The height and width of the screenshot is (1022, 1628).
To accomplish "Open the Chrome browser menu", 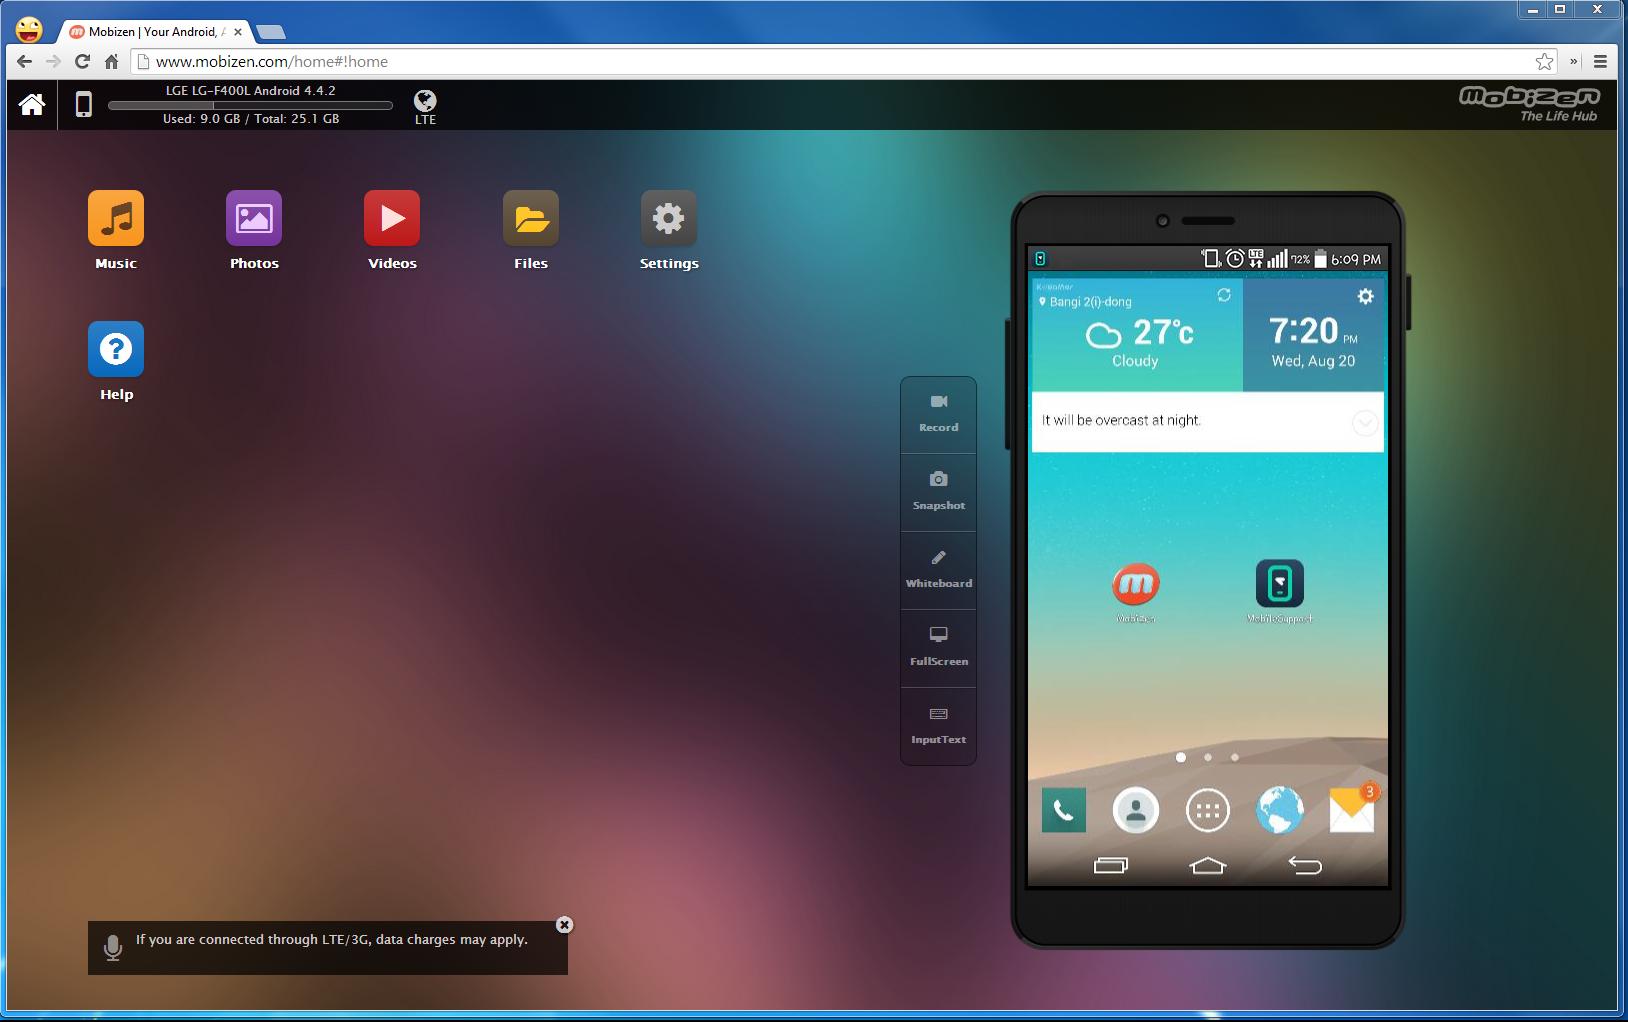I will click(1599, 61).
